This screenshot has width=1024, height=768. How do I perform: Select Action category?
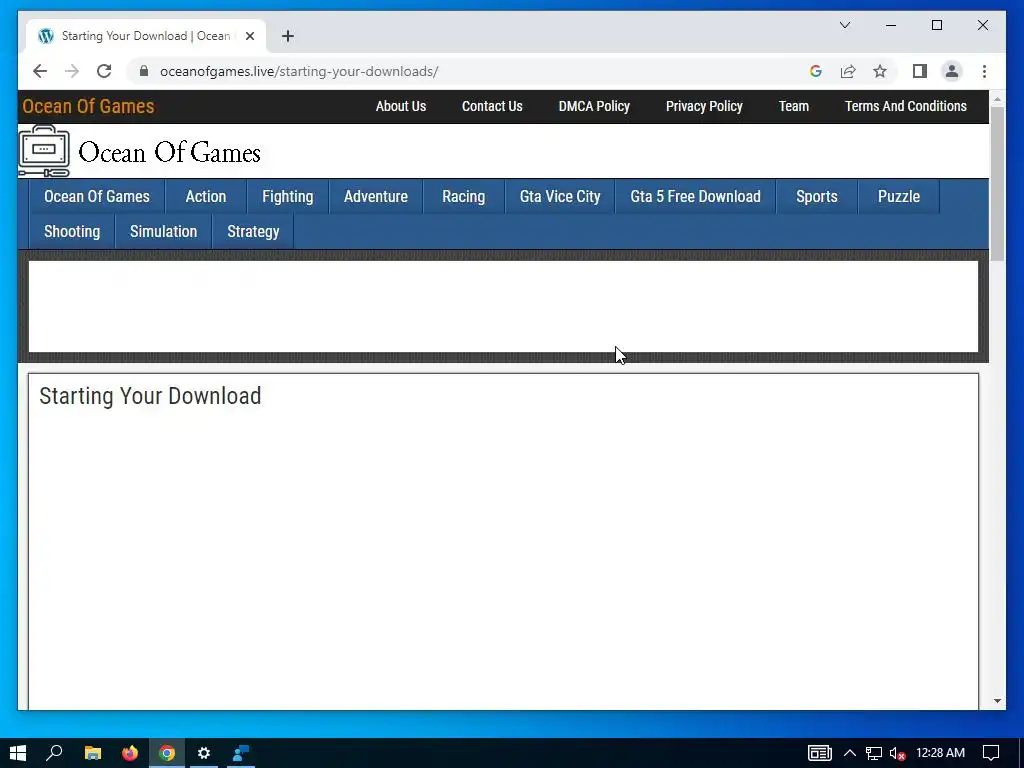coord(206,197)
